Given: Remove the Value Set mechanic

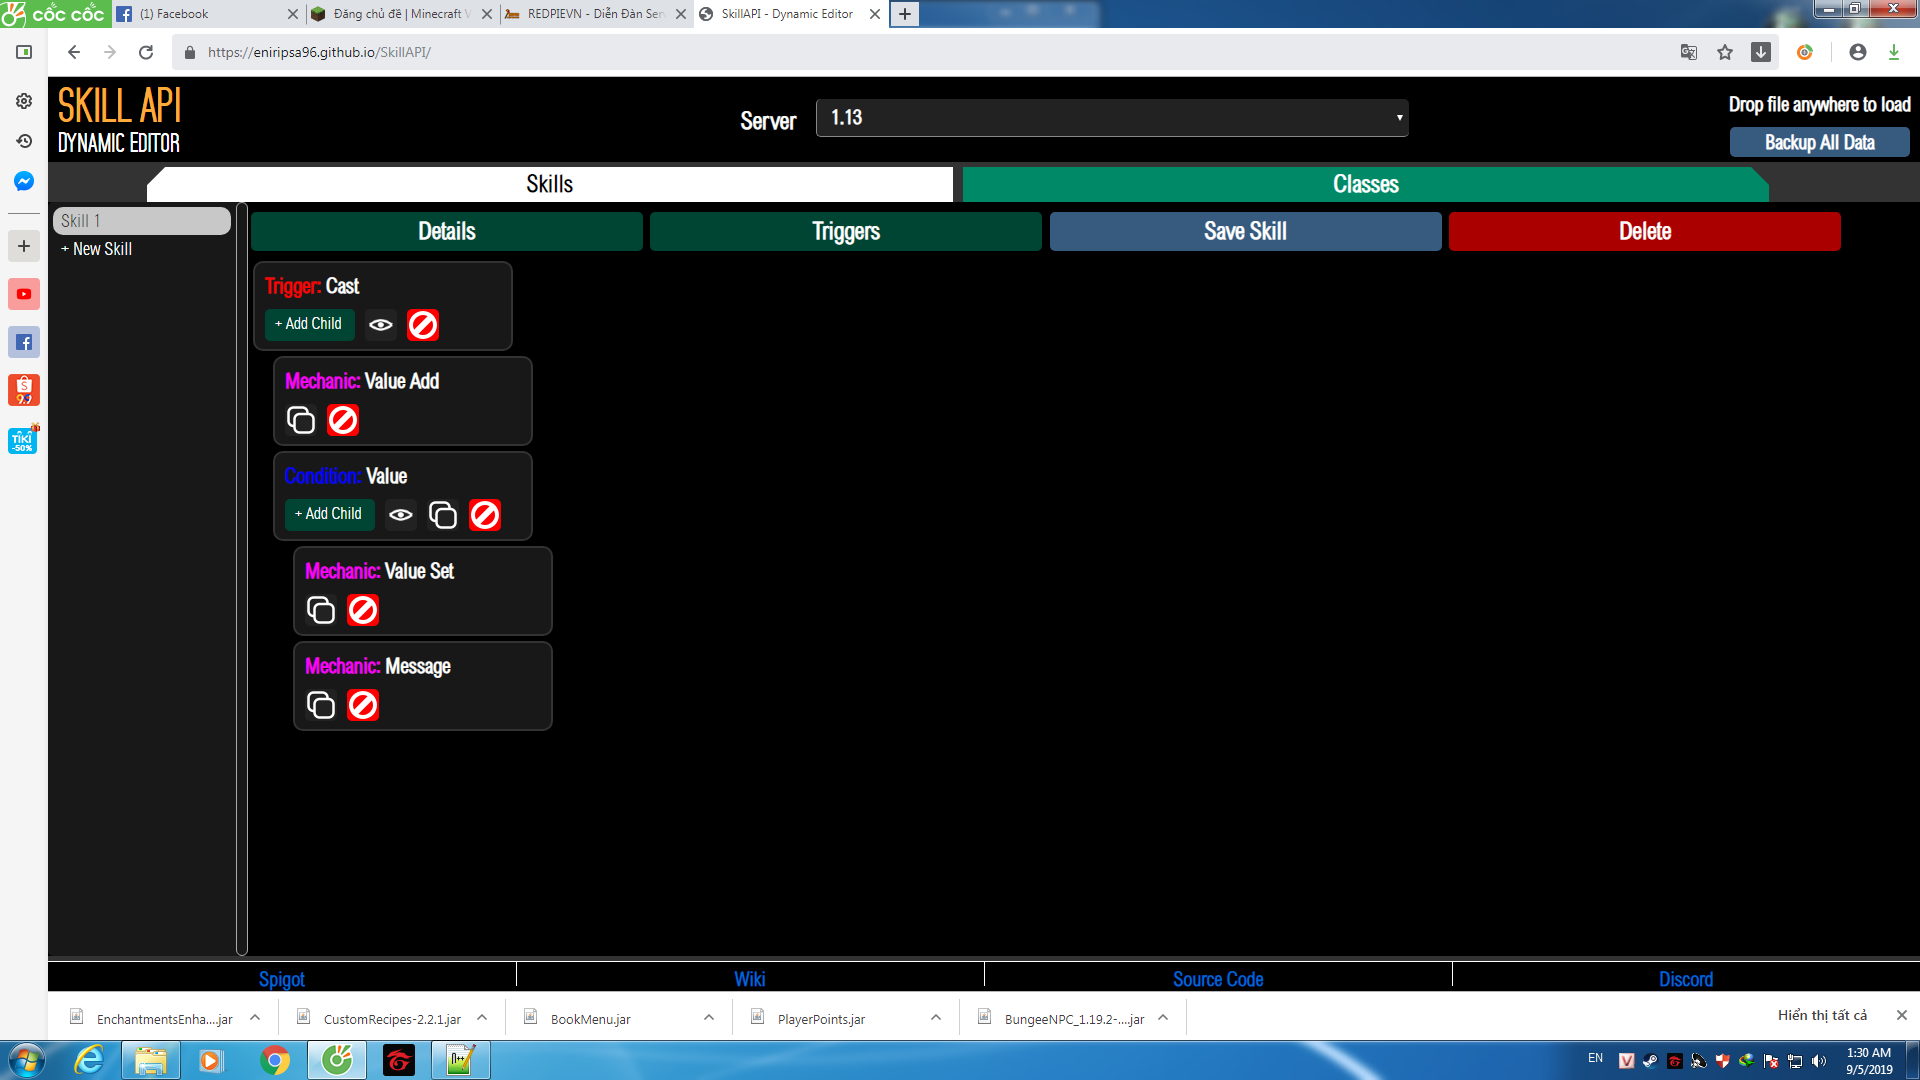Looking at the screenshot, I should coord(363,610).
